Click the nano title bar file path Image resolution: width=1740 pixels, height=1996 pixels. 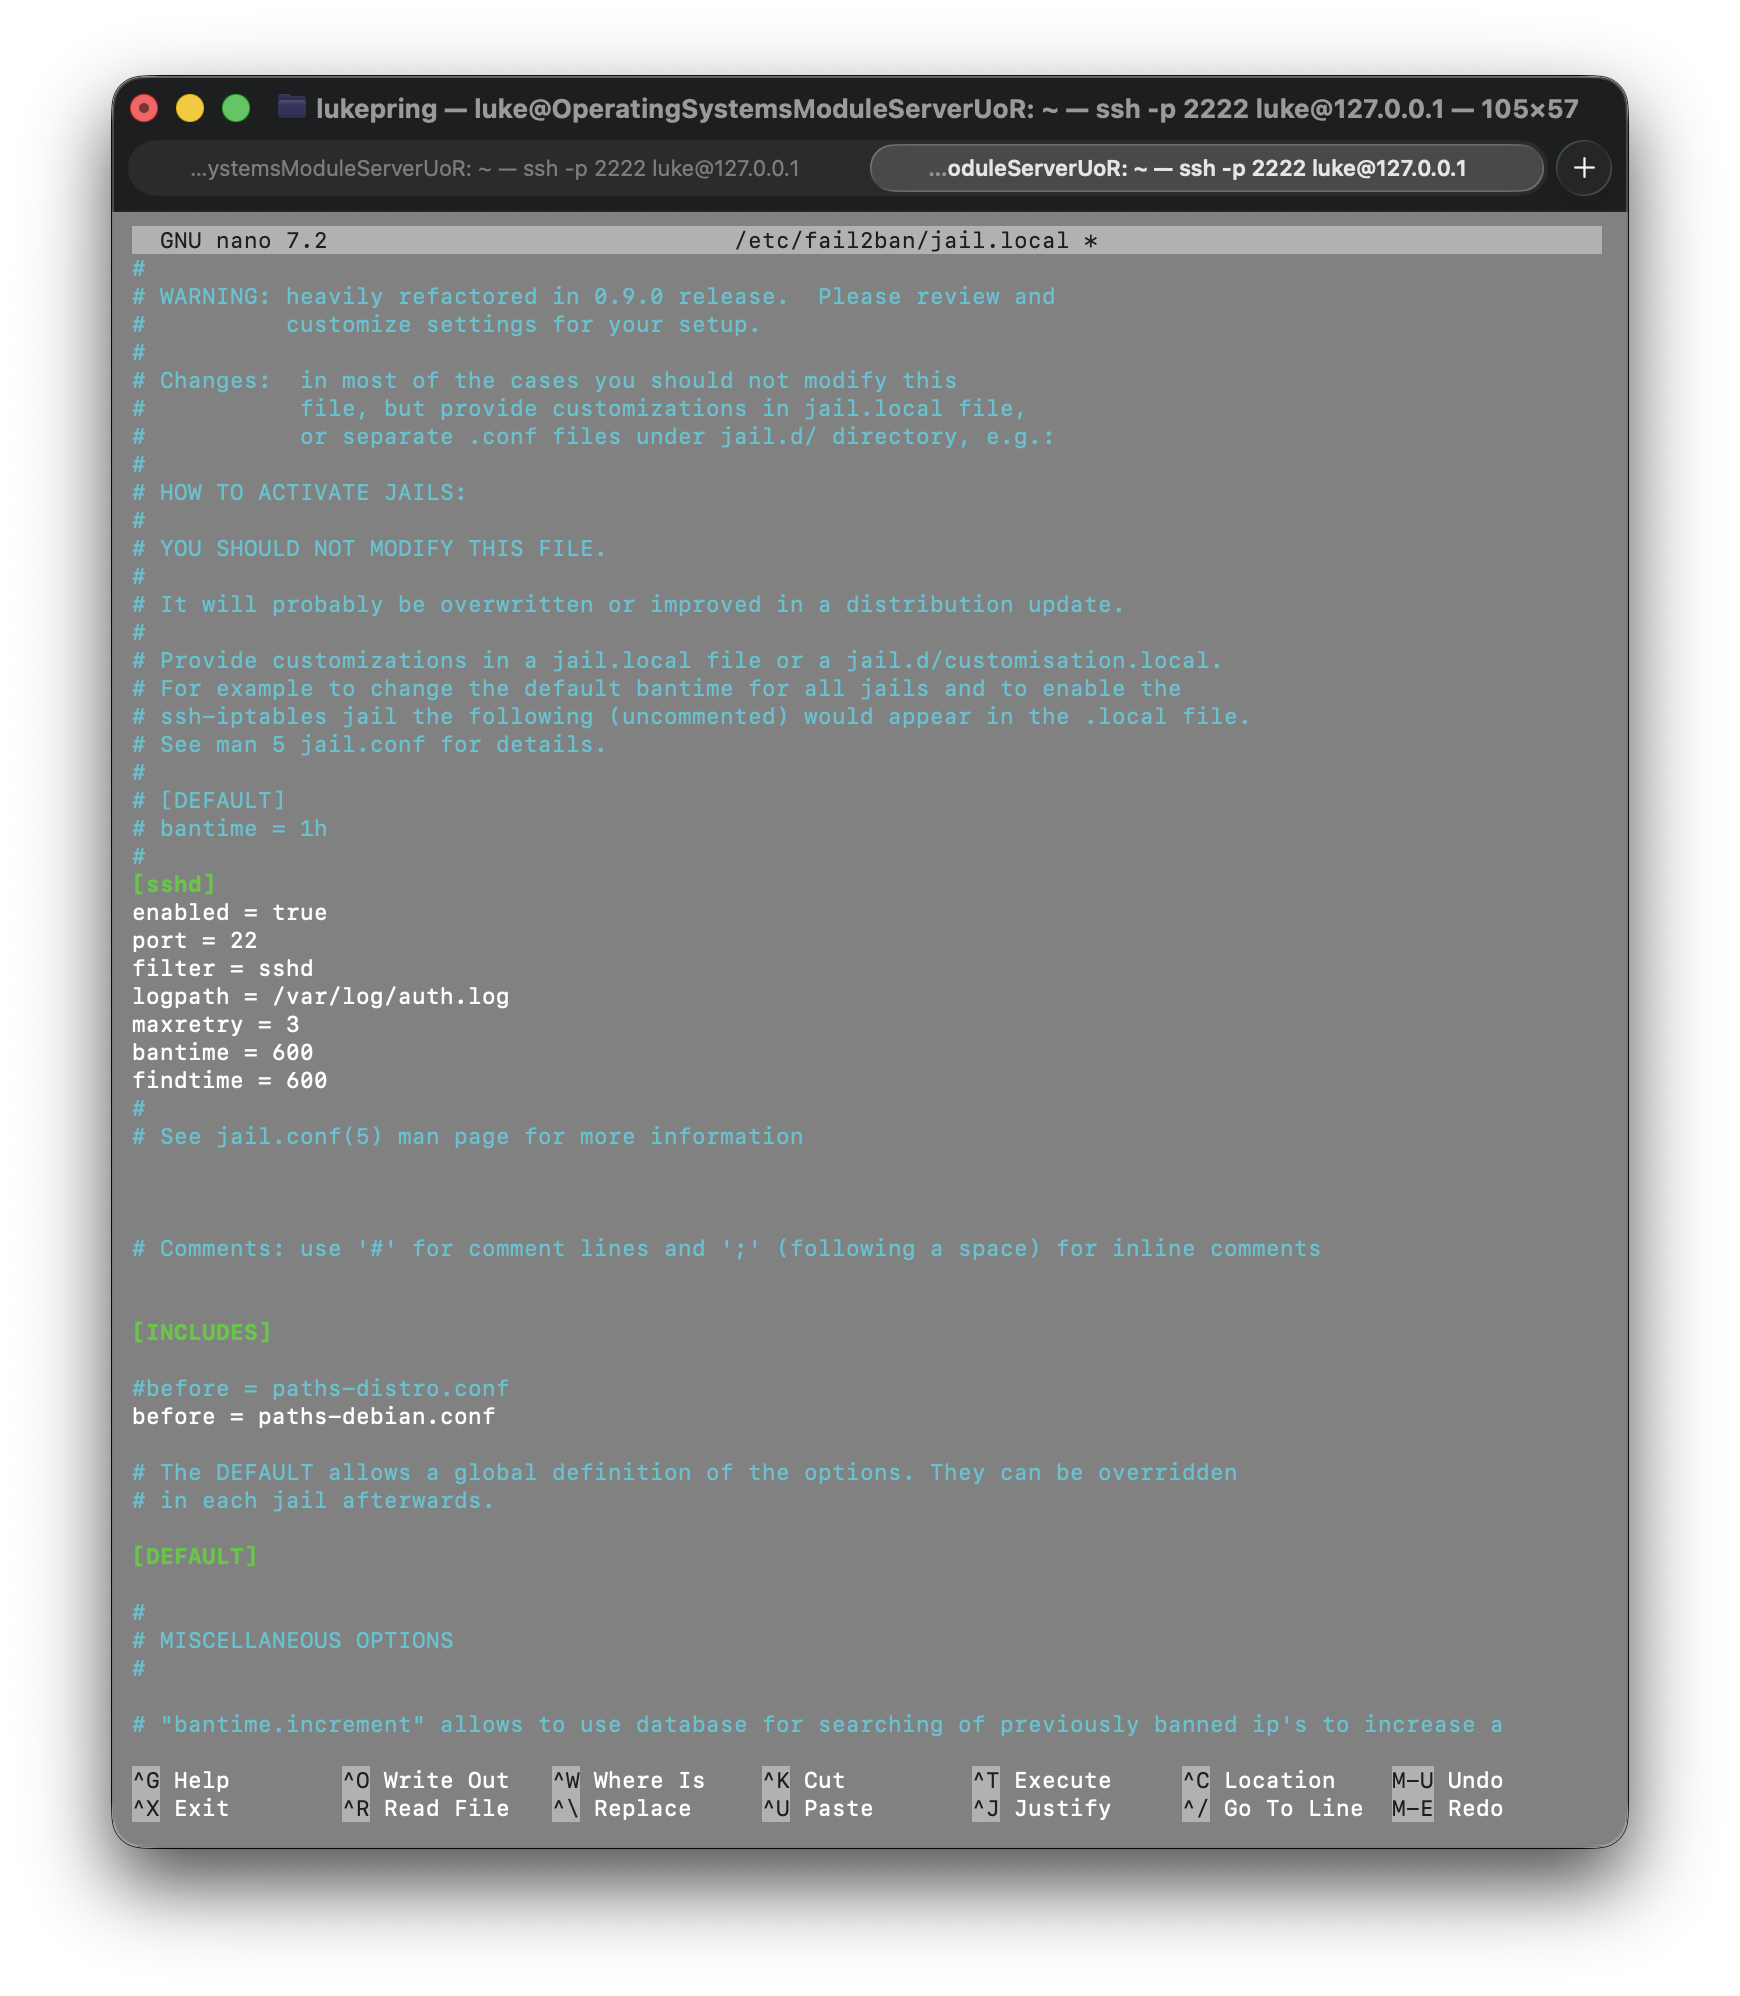click(x=902, y=241)
